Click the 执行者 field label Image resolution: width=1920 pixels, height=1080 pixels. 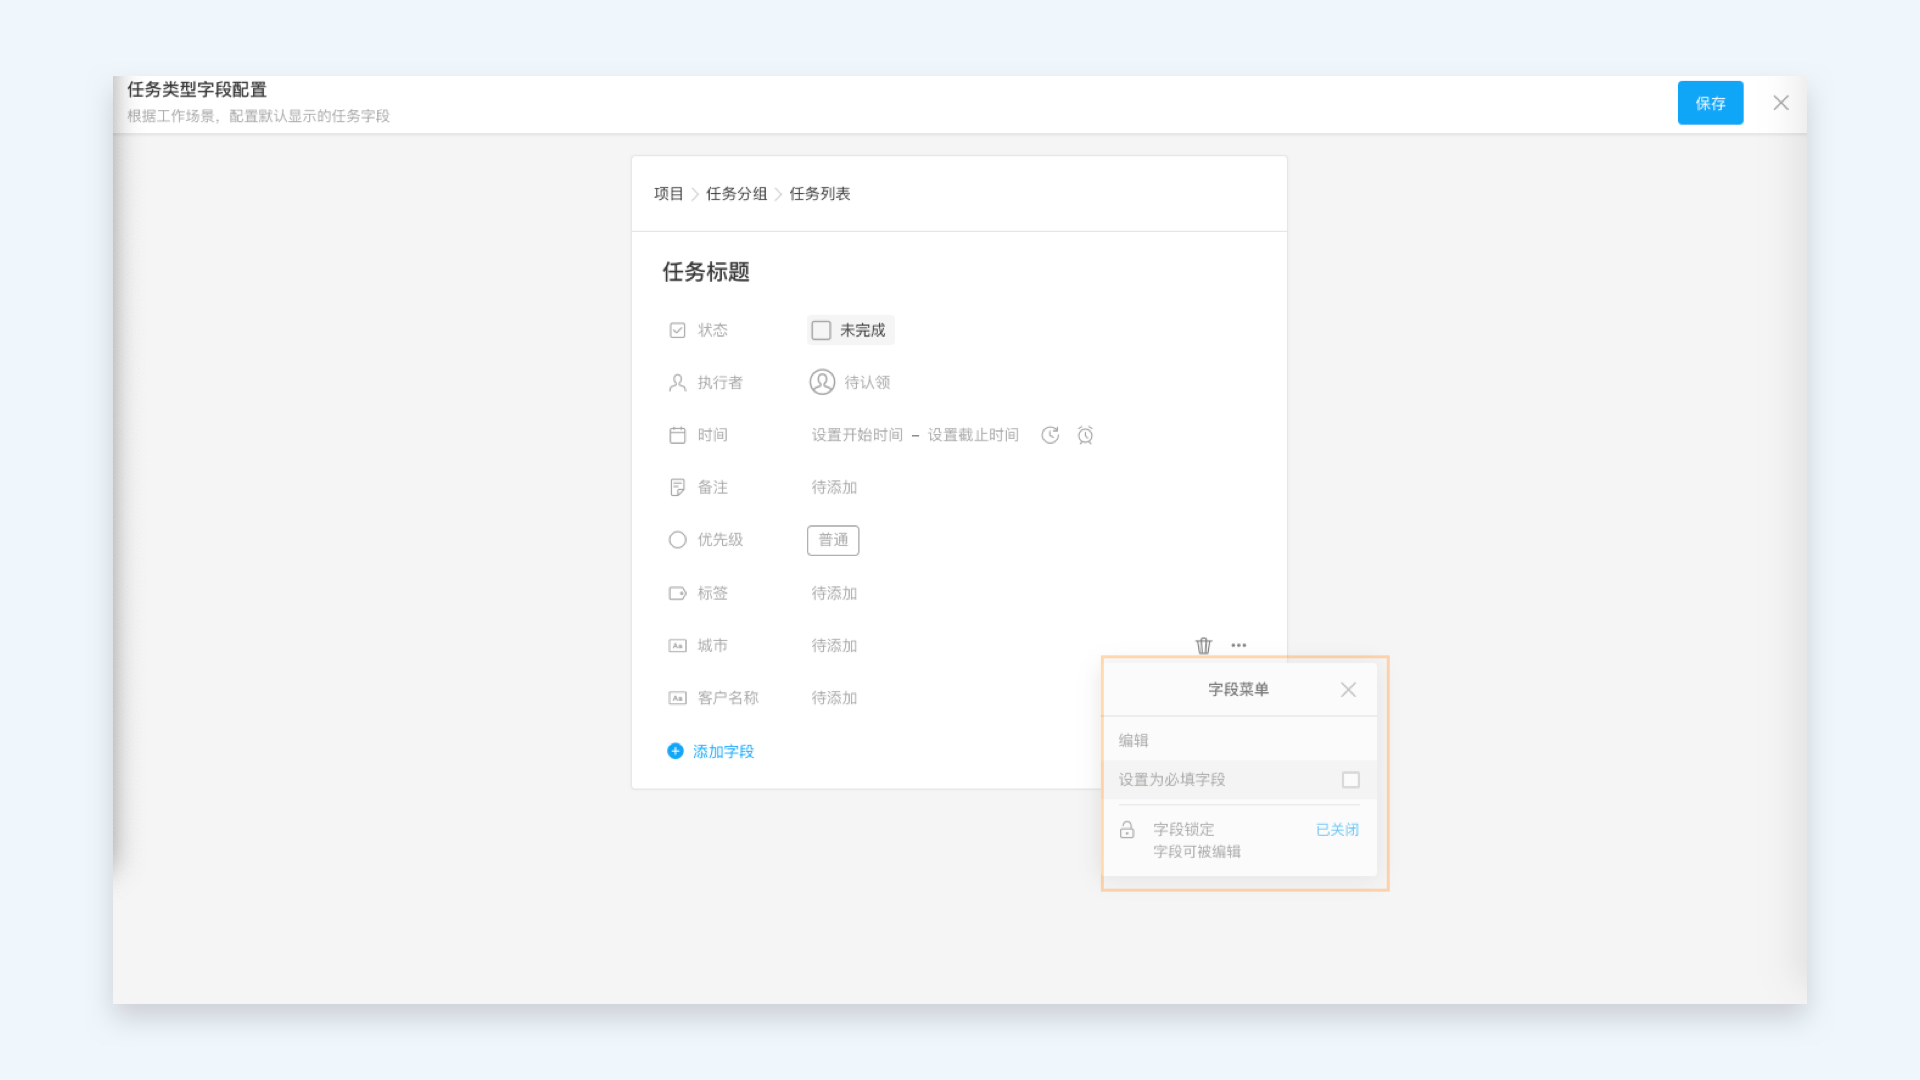coord(720,383)
